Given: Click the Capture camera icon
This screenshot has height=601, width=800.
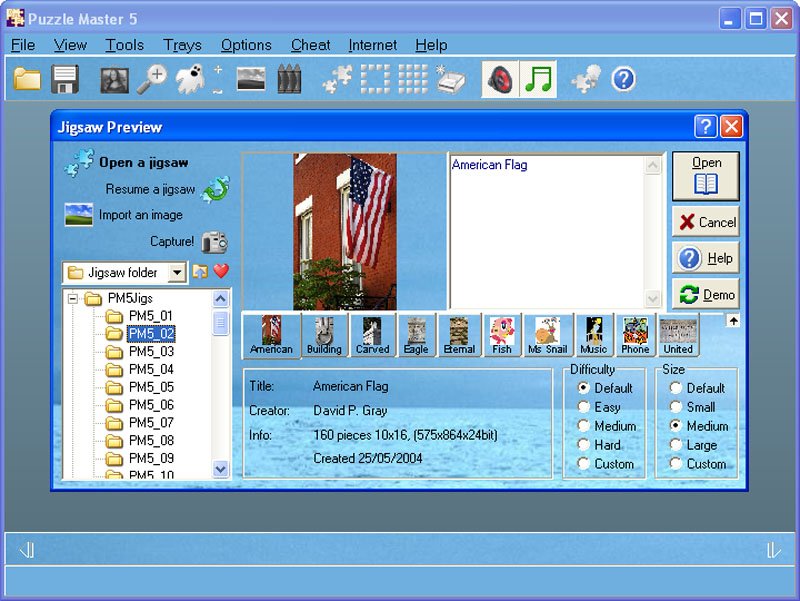Looking at the screenshot, I should click(x=214, y=242).
